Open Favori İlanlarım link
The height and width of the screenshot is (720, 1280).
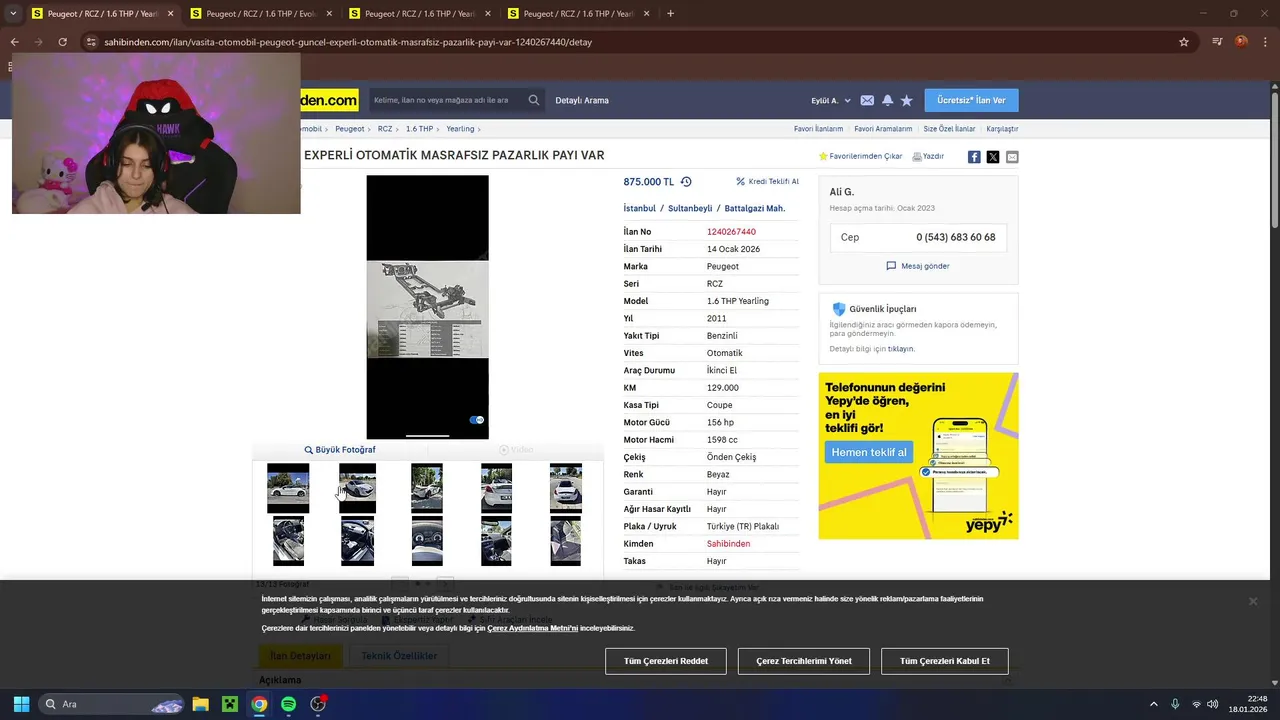pos(818,129)
